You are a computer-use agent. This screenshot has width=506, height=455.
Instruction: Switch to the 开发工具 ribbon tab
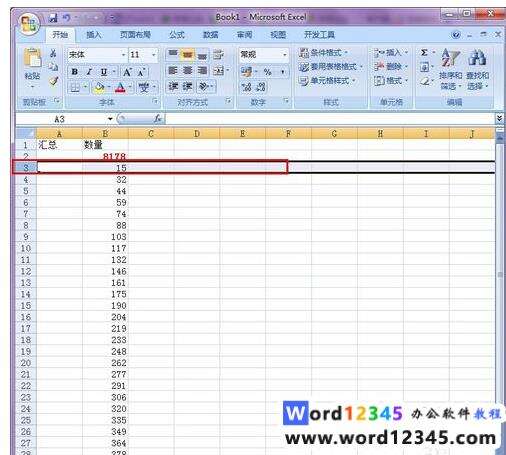[x=319, y=35]
